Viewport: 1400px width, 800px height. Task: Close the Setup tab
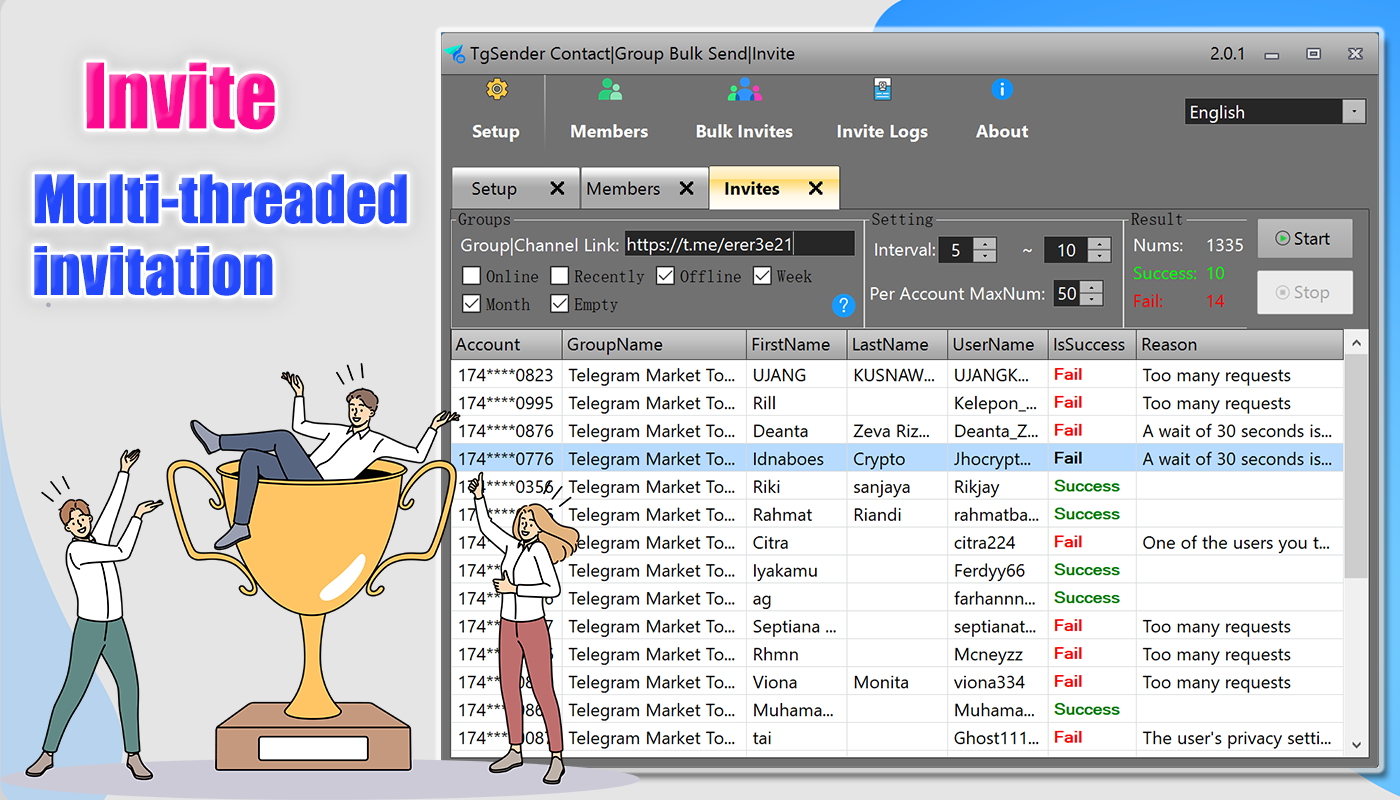coord(557,188)
